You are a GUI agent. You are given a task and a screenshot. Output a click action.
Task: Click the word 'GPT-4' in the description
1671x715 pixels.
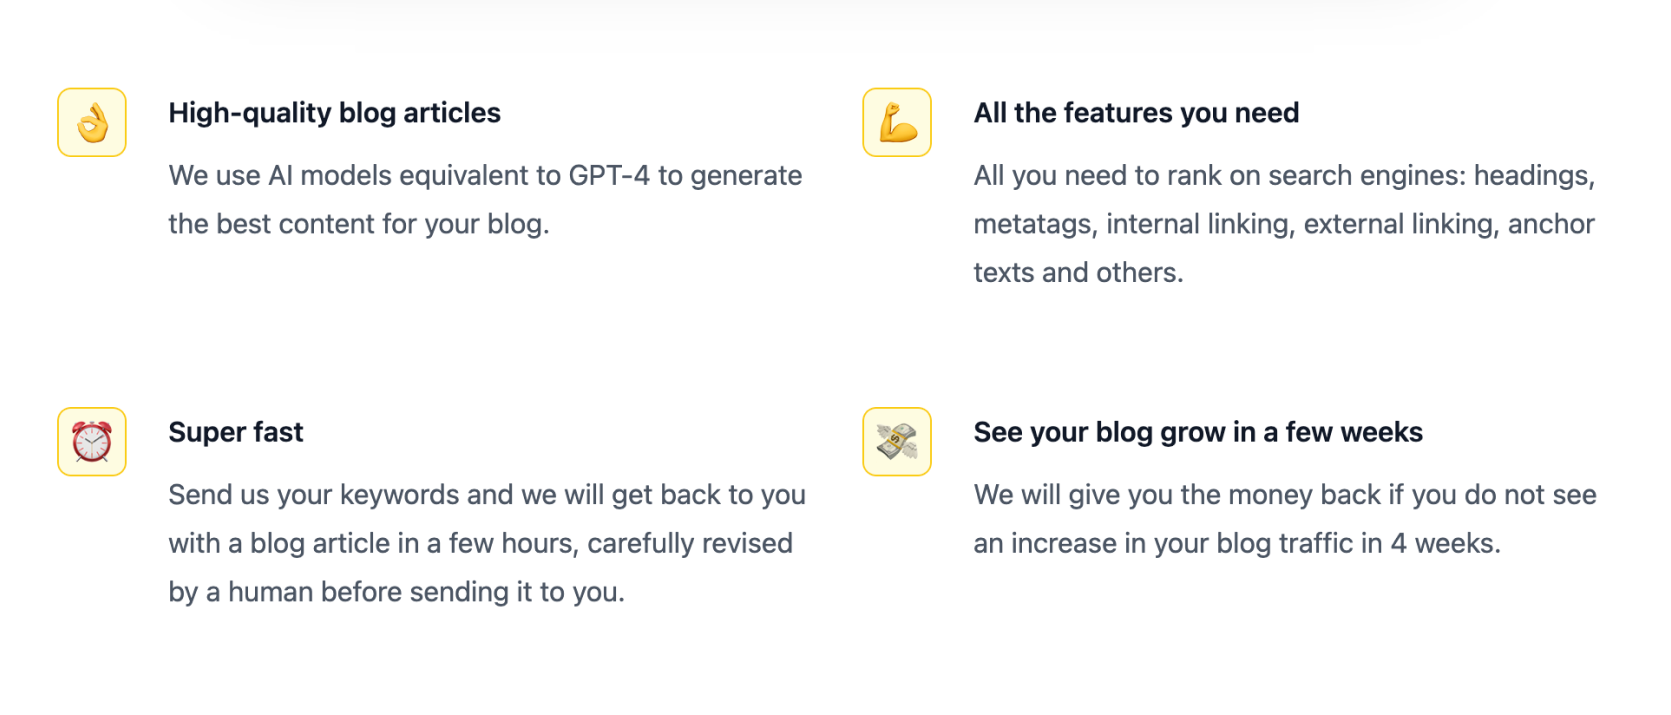(609, 176)
